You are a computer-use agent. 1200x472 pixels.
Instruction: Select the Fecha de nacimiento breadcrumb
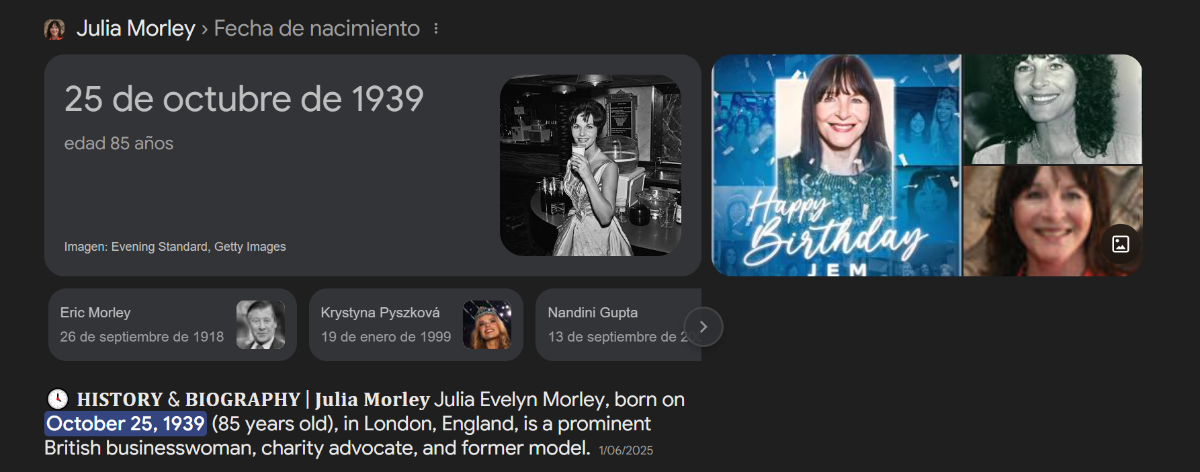317,29
